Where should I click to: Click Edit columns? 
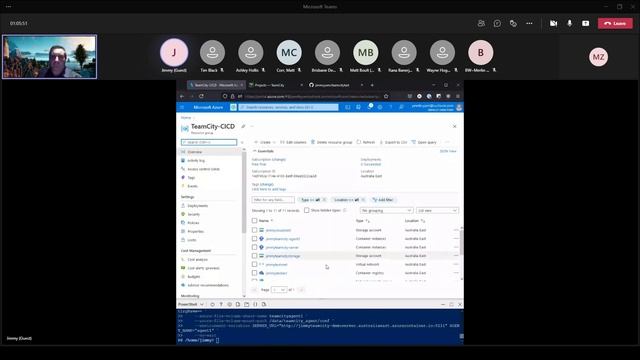[x=293, y=142]
